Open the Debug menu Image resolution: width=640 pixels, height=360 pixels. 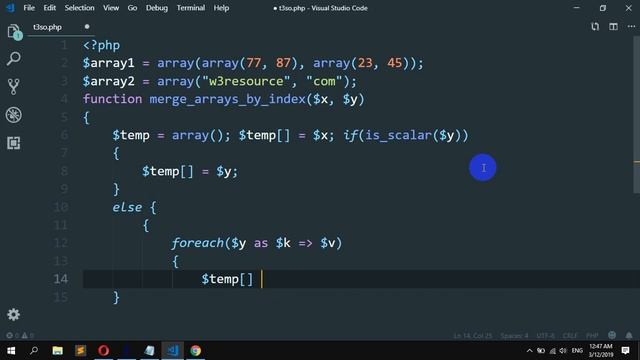pyautogui.click(x=157, y=8)
